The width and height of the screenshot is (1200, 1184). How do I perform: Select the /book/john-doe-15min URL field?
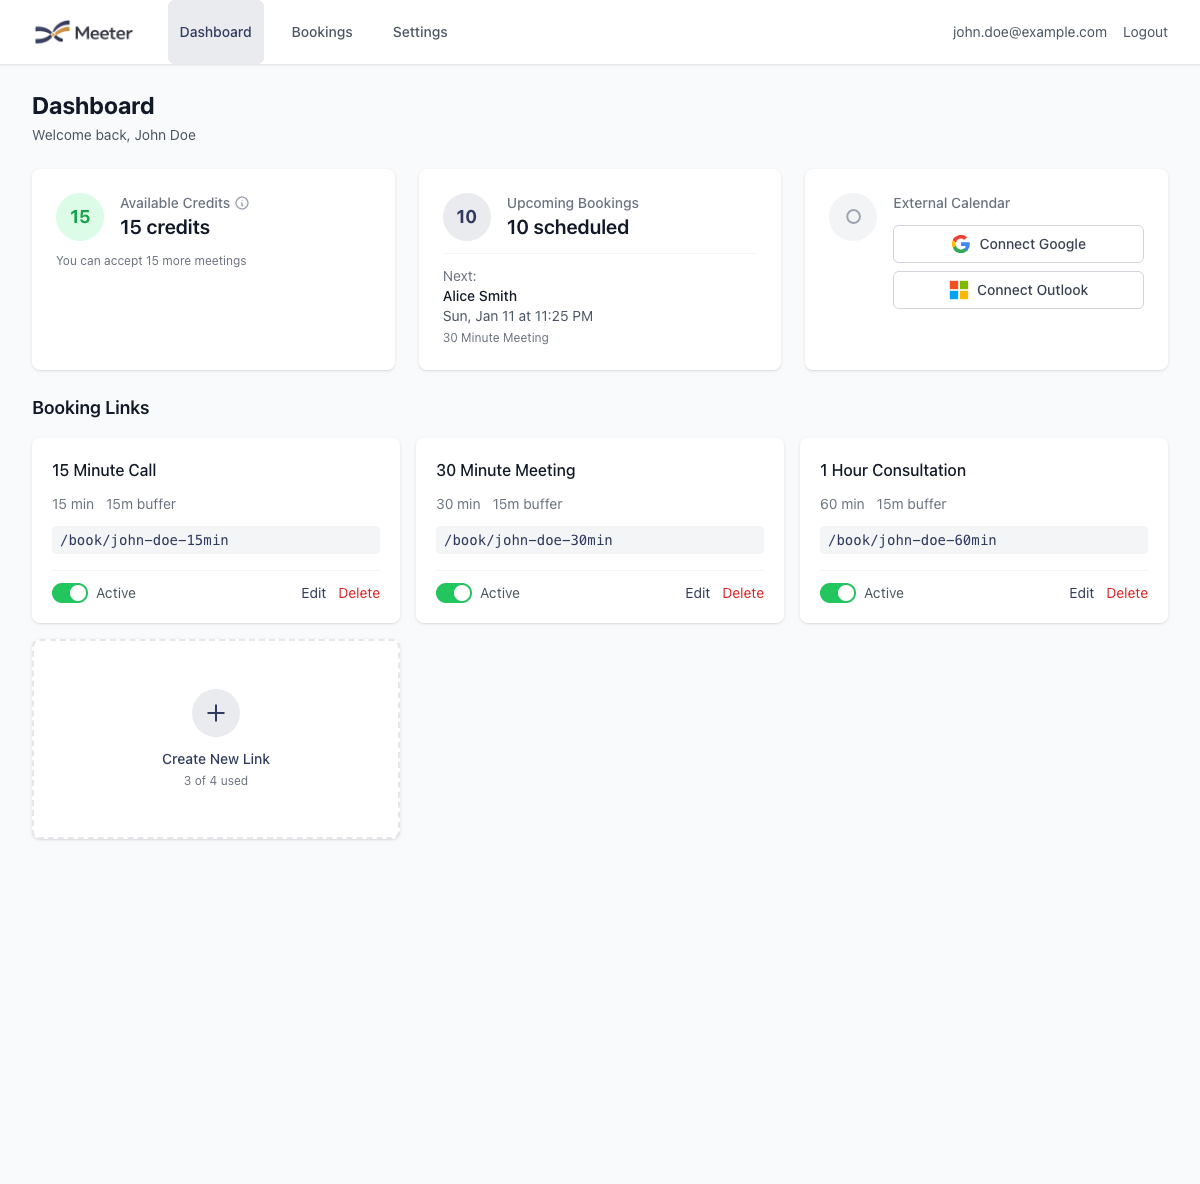(215, 540)
